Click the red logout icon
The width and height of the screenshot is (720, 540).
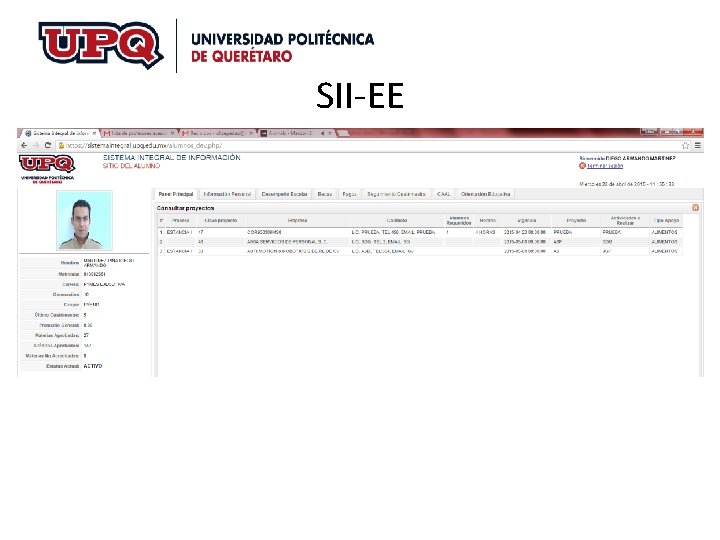click(582, 166)
